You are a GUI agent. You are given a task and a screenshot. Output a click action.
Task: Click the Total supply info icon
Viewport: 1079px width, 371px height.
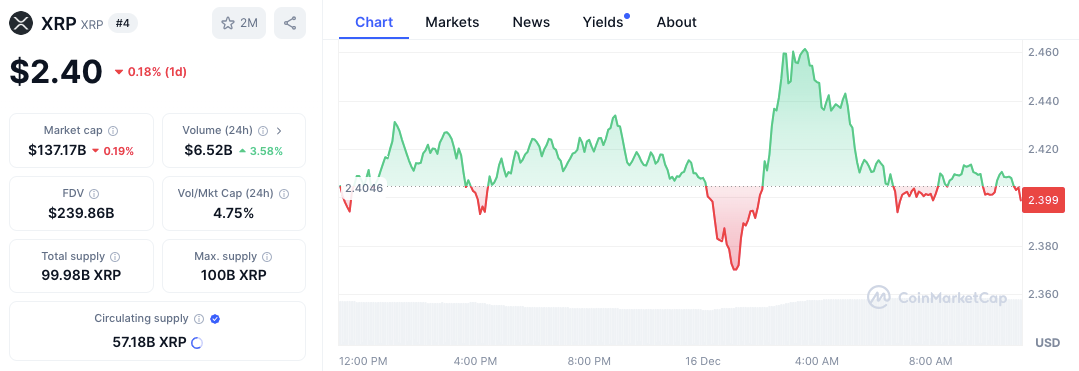coord(115,257)
